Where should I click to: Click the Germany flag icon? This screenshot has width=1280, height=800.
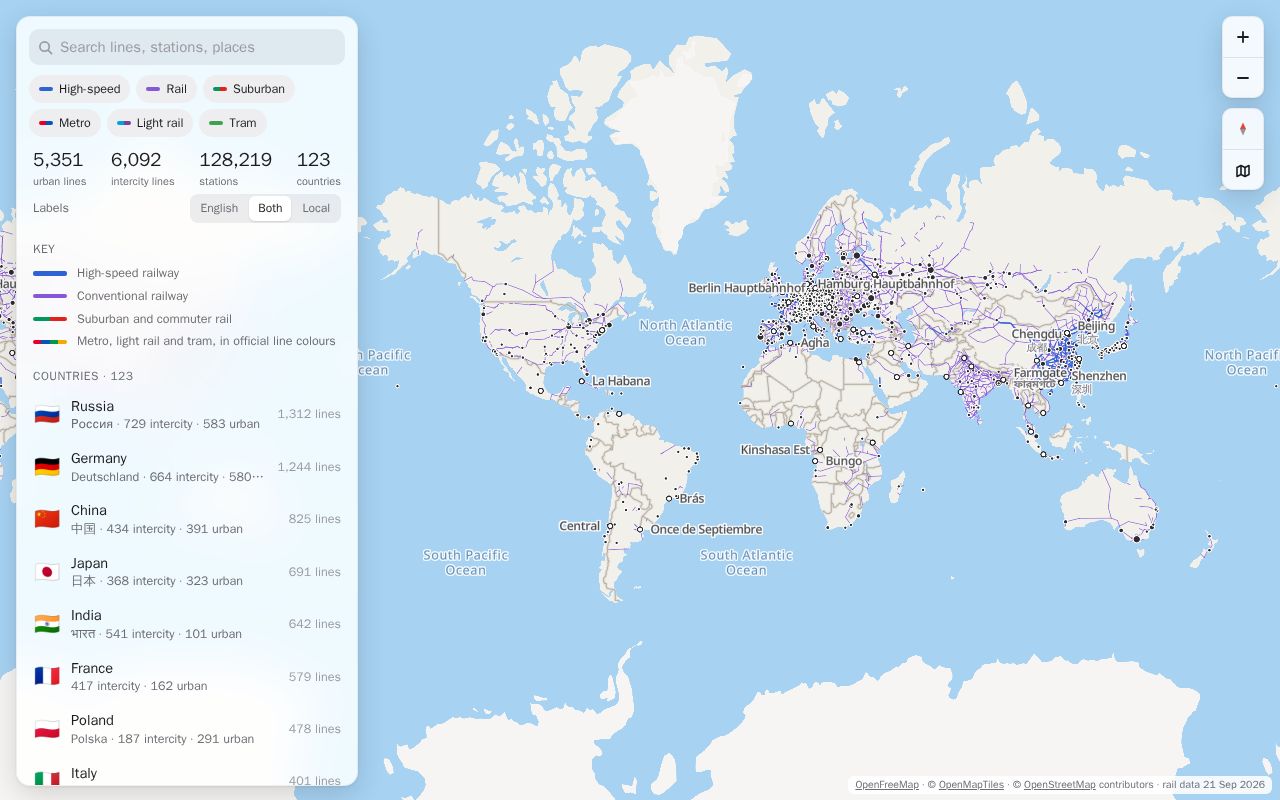coord(47,467)
